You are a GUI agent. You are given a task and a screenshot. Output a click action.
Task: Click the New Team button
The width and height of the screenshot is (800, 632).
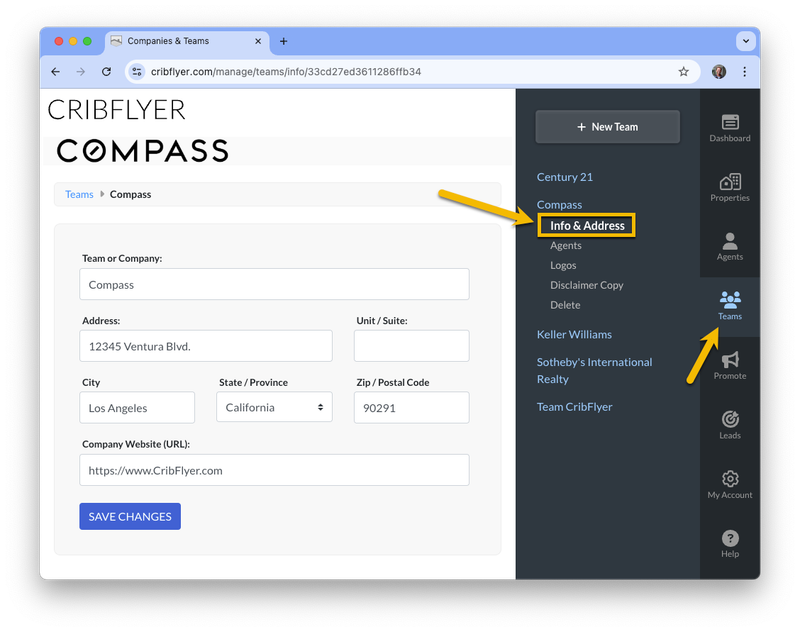click(608, 127)
